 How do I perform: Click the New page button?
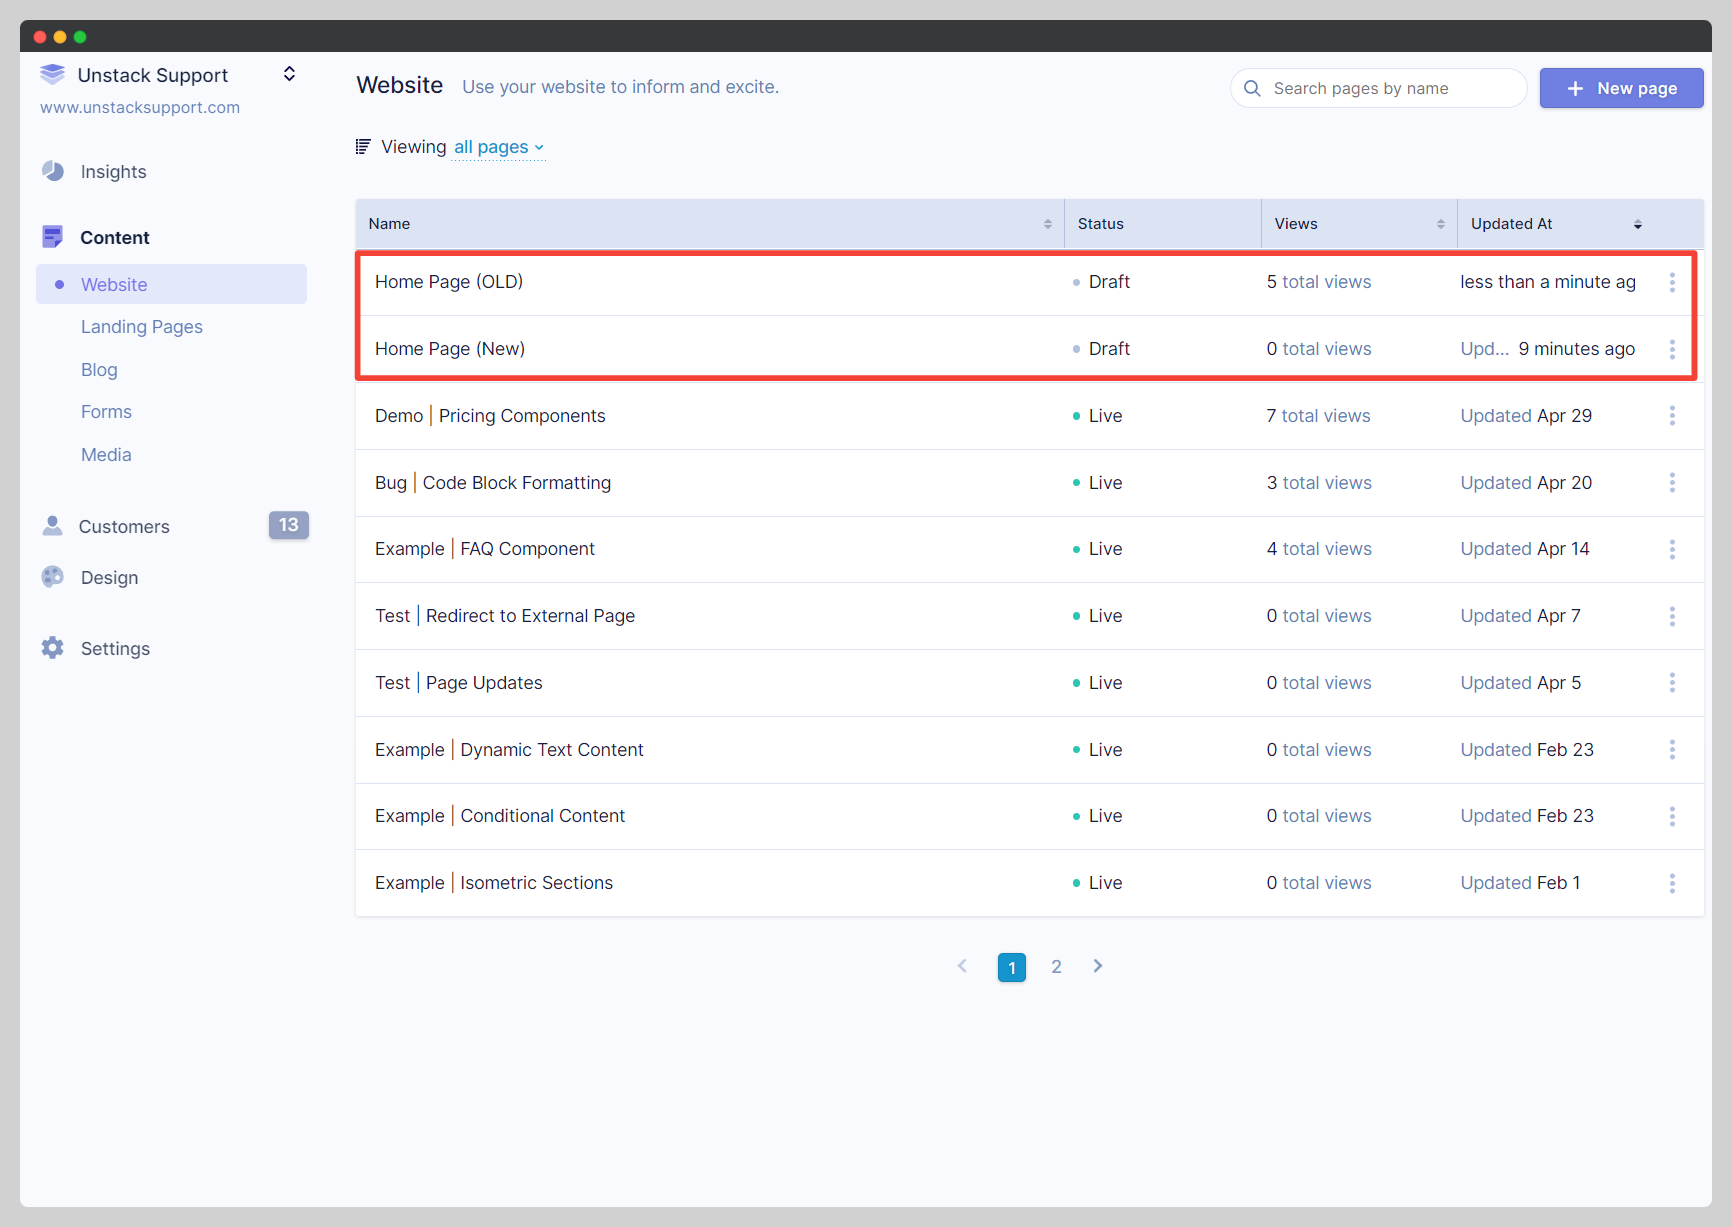pos(1621,88)
